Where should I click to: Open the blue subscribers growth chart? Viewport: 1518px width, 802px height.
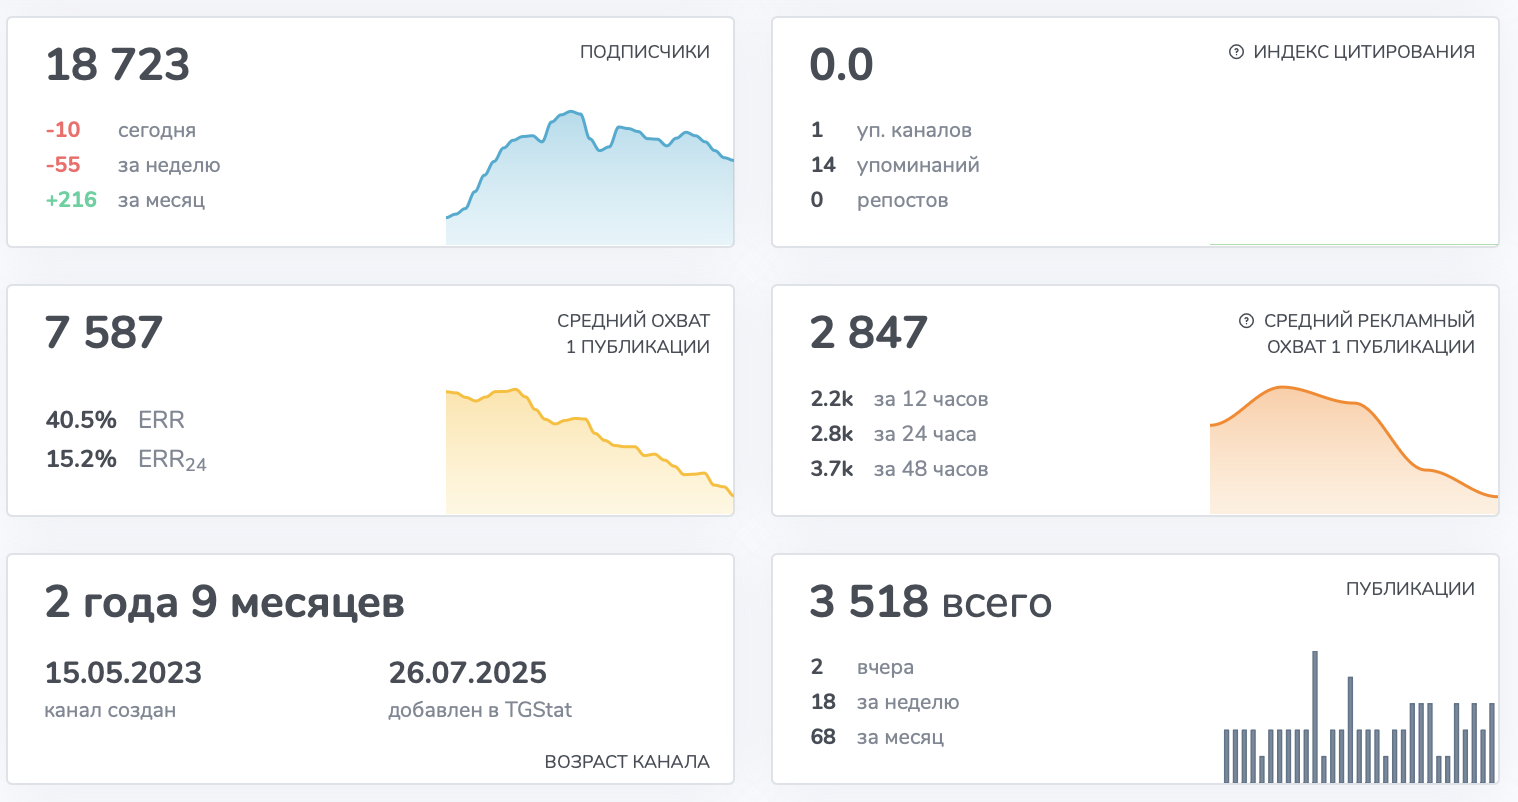tap(589, 180)
